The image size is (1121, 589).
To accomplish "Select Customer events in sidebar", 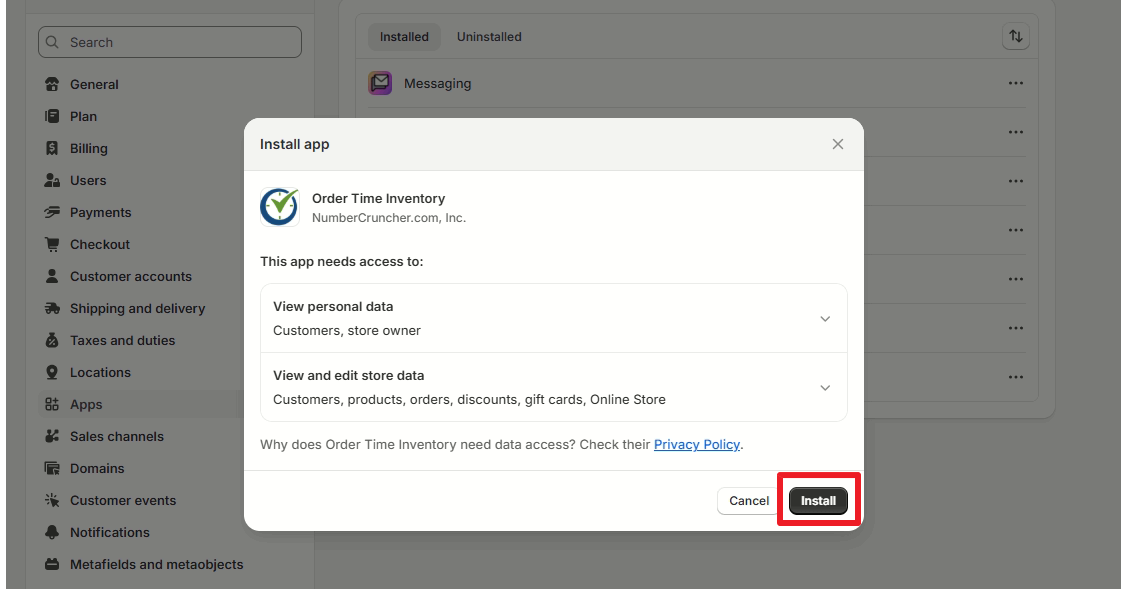I will 122,500.
